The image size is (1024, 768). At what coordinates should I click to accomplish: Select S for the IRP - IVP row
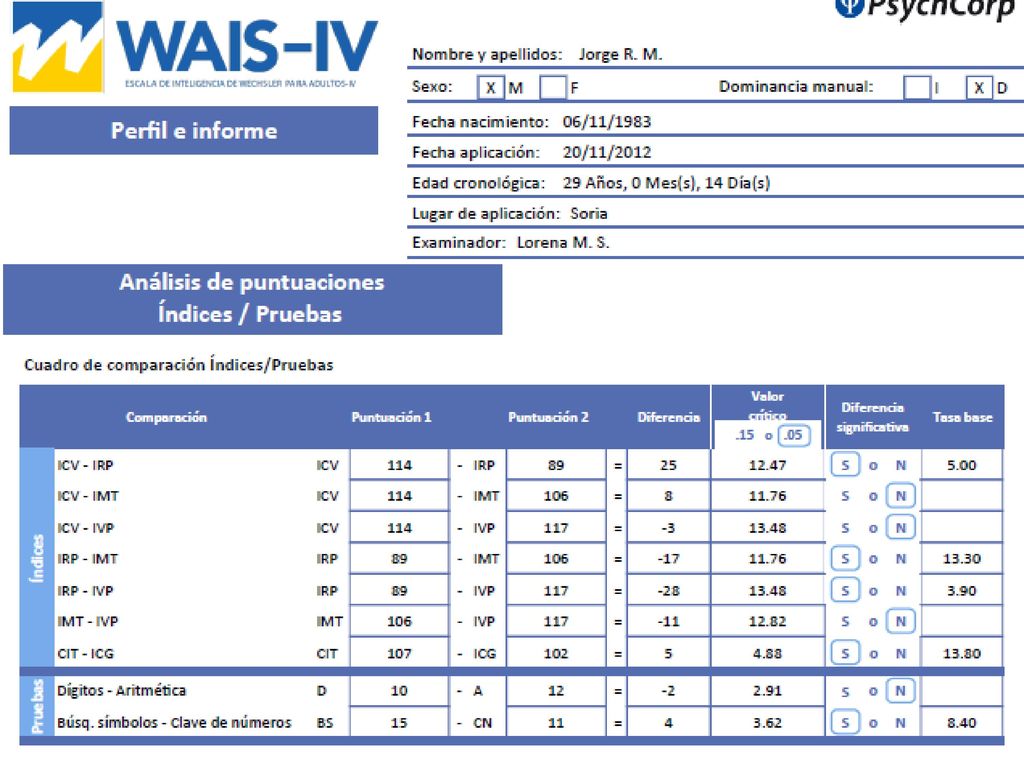point(845,590)
